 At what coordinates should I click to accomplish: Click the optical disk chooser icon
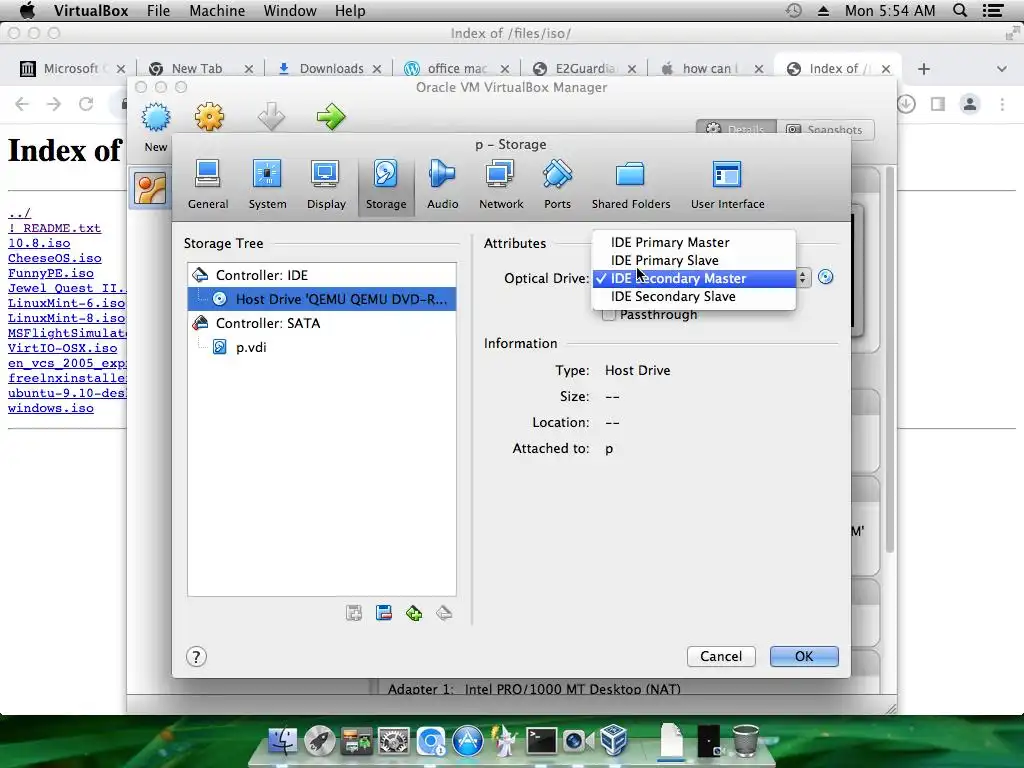[825, 277]
